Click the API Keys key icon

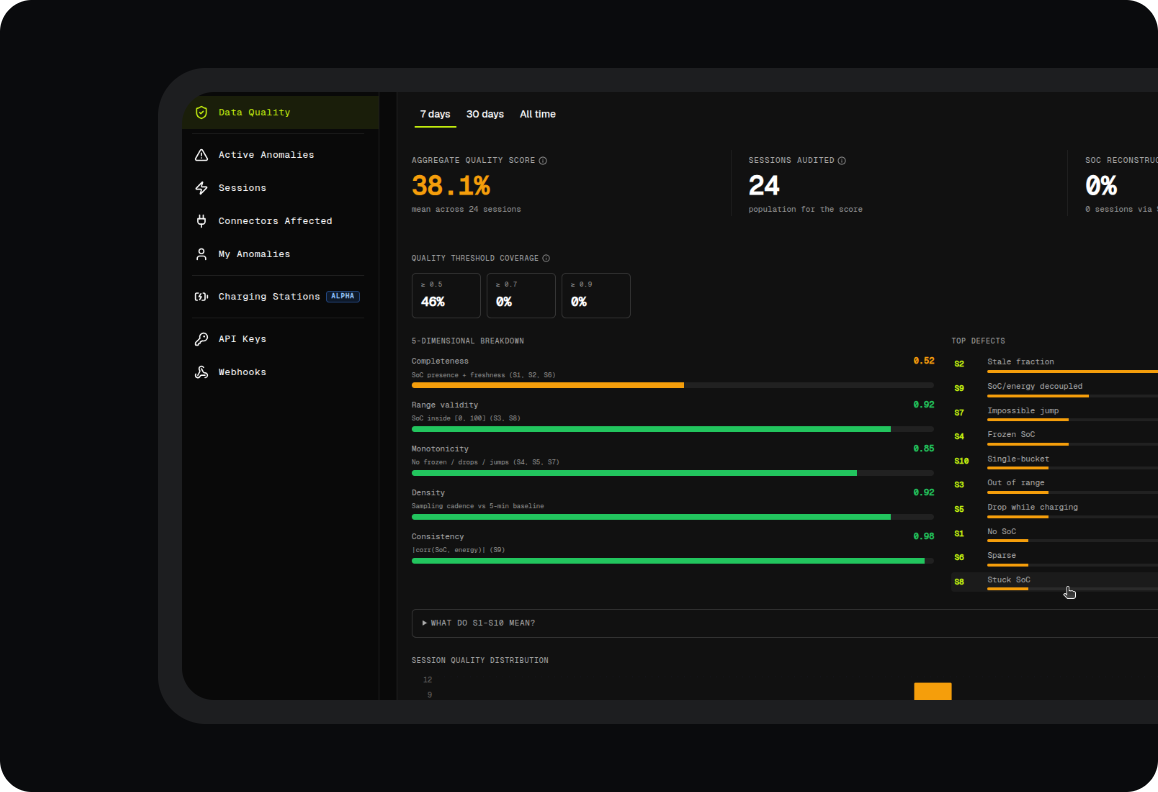click(x=201, y=339)
